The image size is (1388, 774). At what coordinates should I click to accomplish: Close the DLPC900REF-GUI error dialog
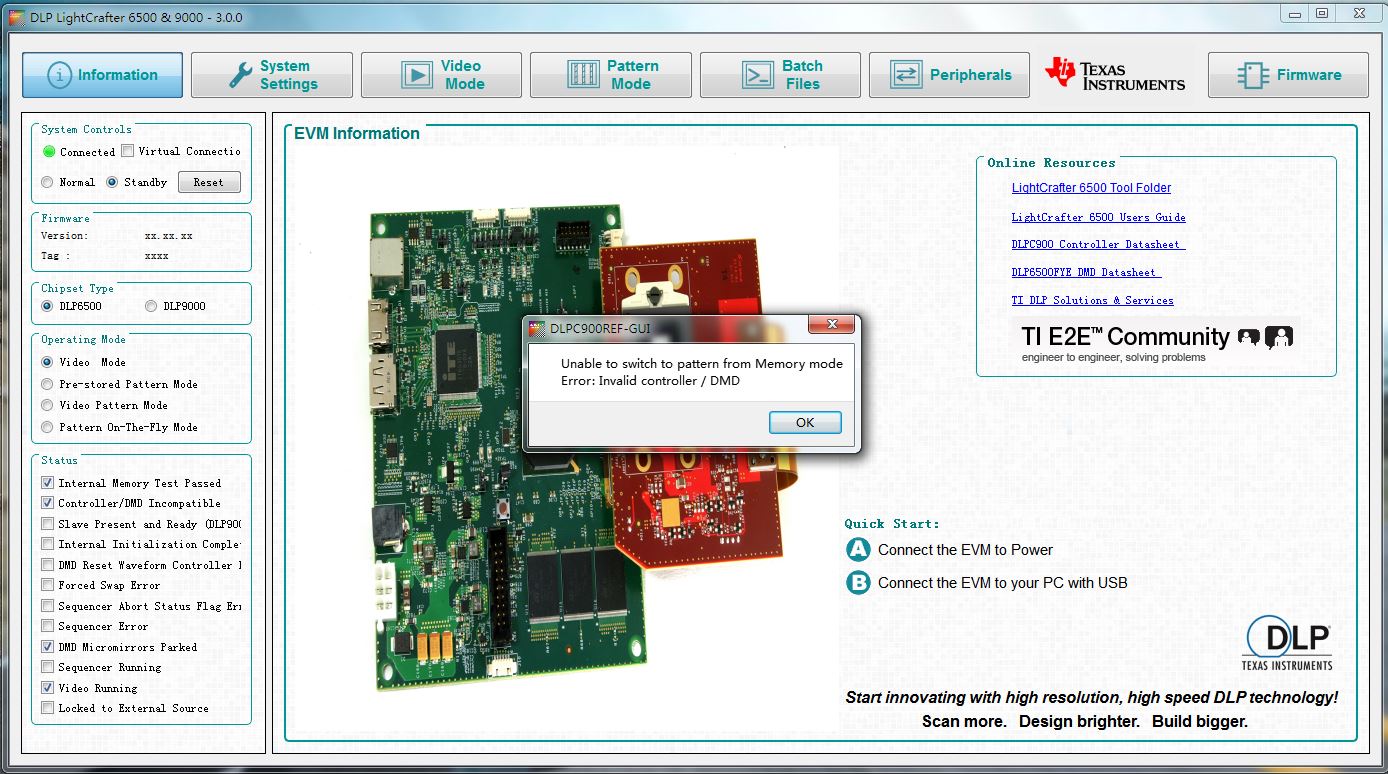(x=832, y=326)
